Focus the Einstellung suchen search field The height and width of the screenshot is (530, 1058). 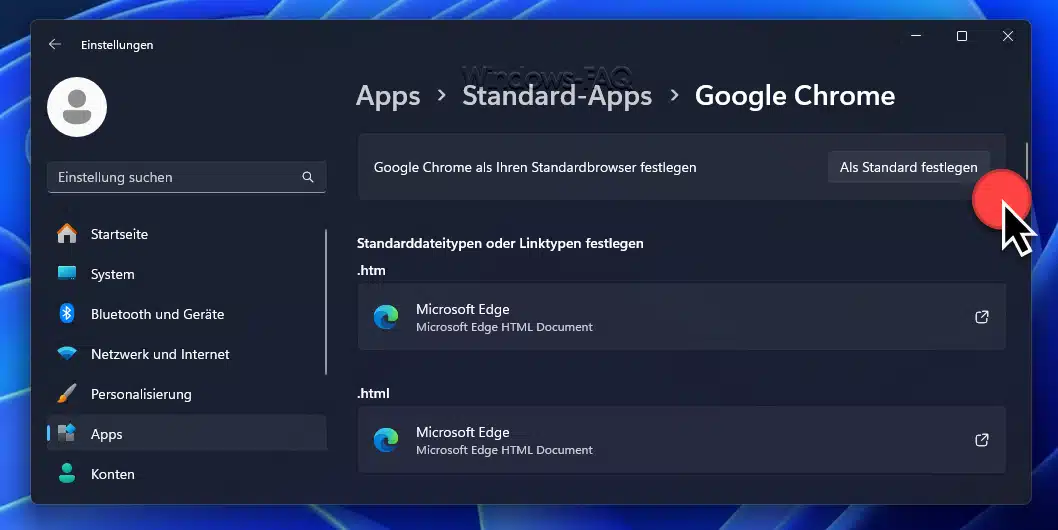(175, 177)
